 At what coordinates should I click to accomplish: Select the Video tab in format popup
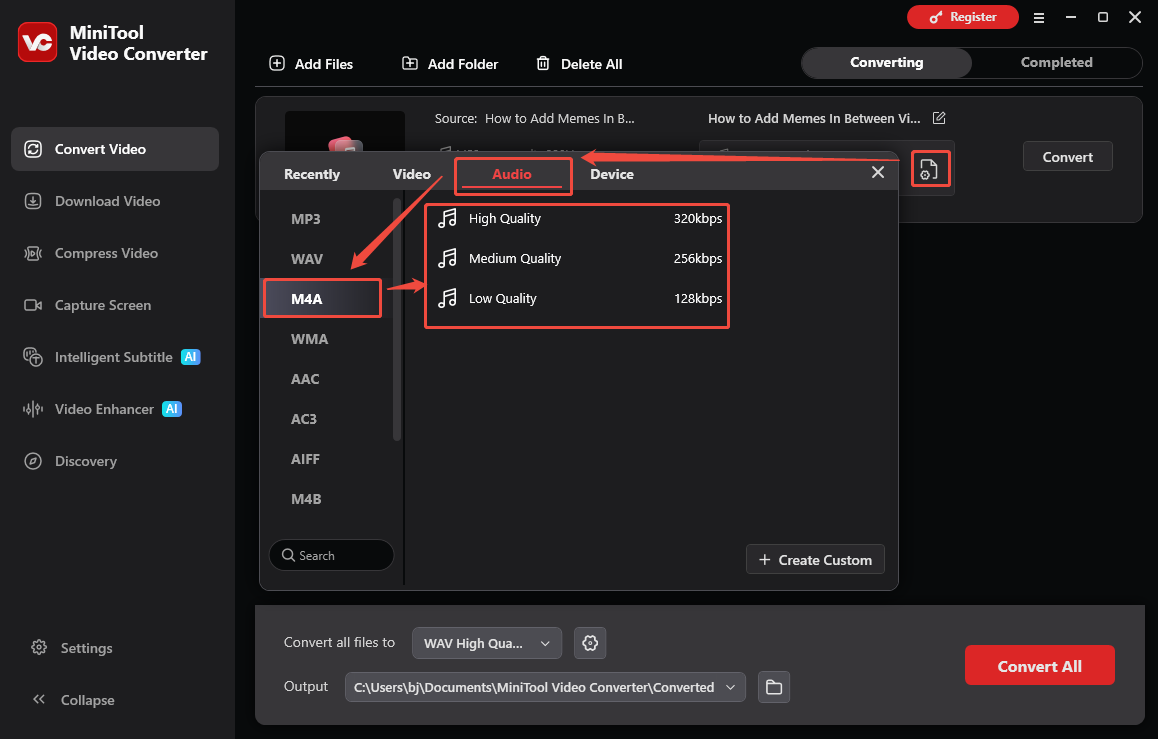point(411,174)
